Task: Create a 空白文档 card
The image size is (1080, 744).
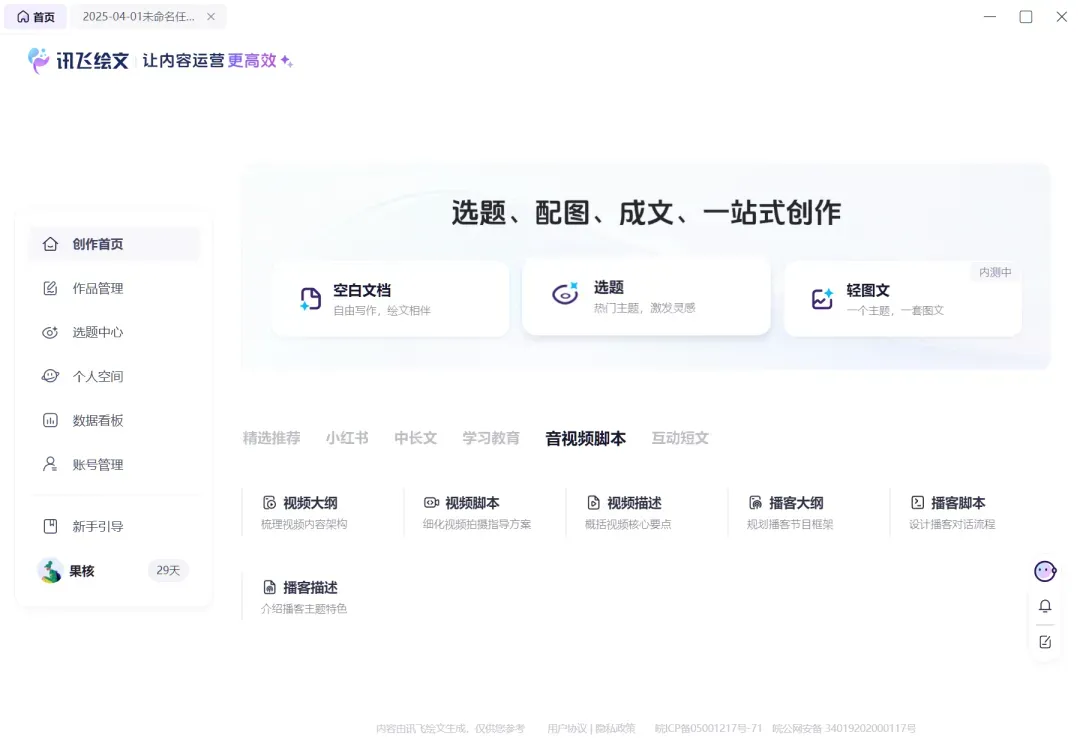Action: coord(391,299)
